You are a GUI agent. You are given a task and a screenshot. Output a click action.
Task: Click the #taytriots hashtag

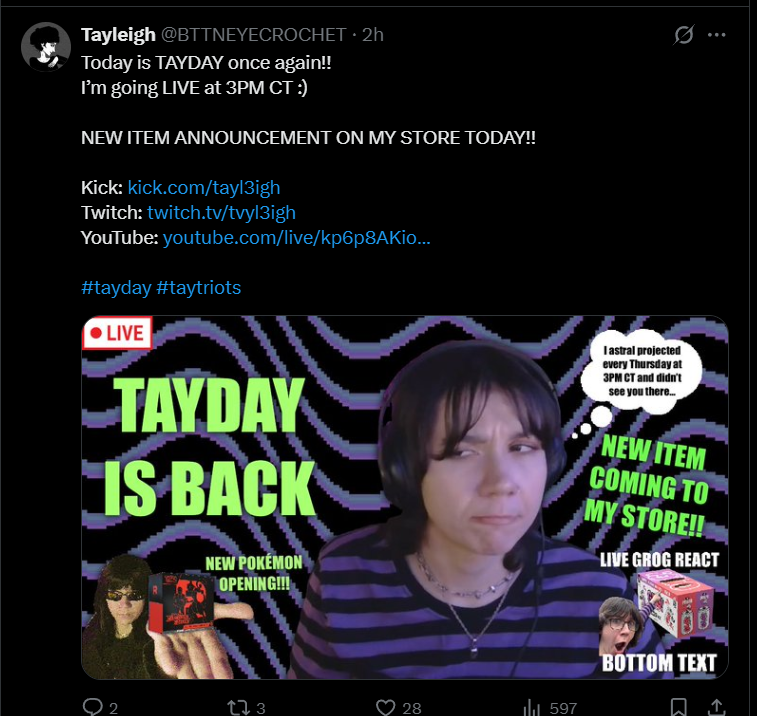(x=198, y=288)
